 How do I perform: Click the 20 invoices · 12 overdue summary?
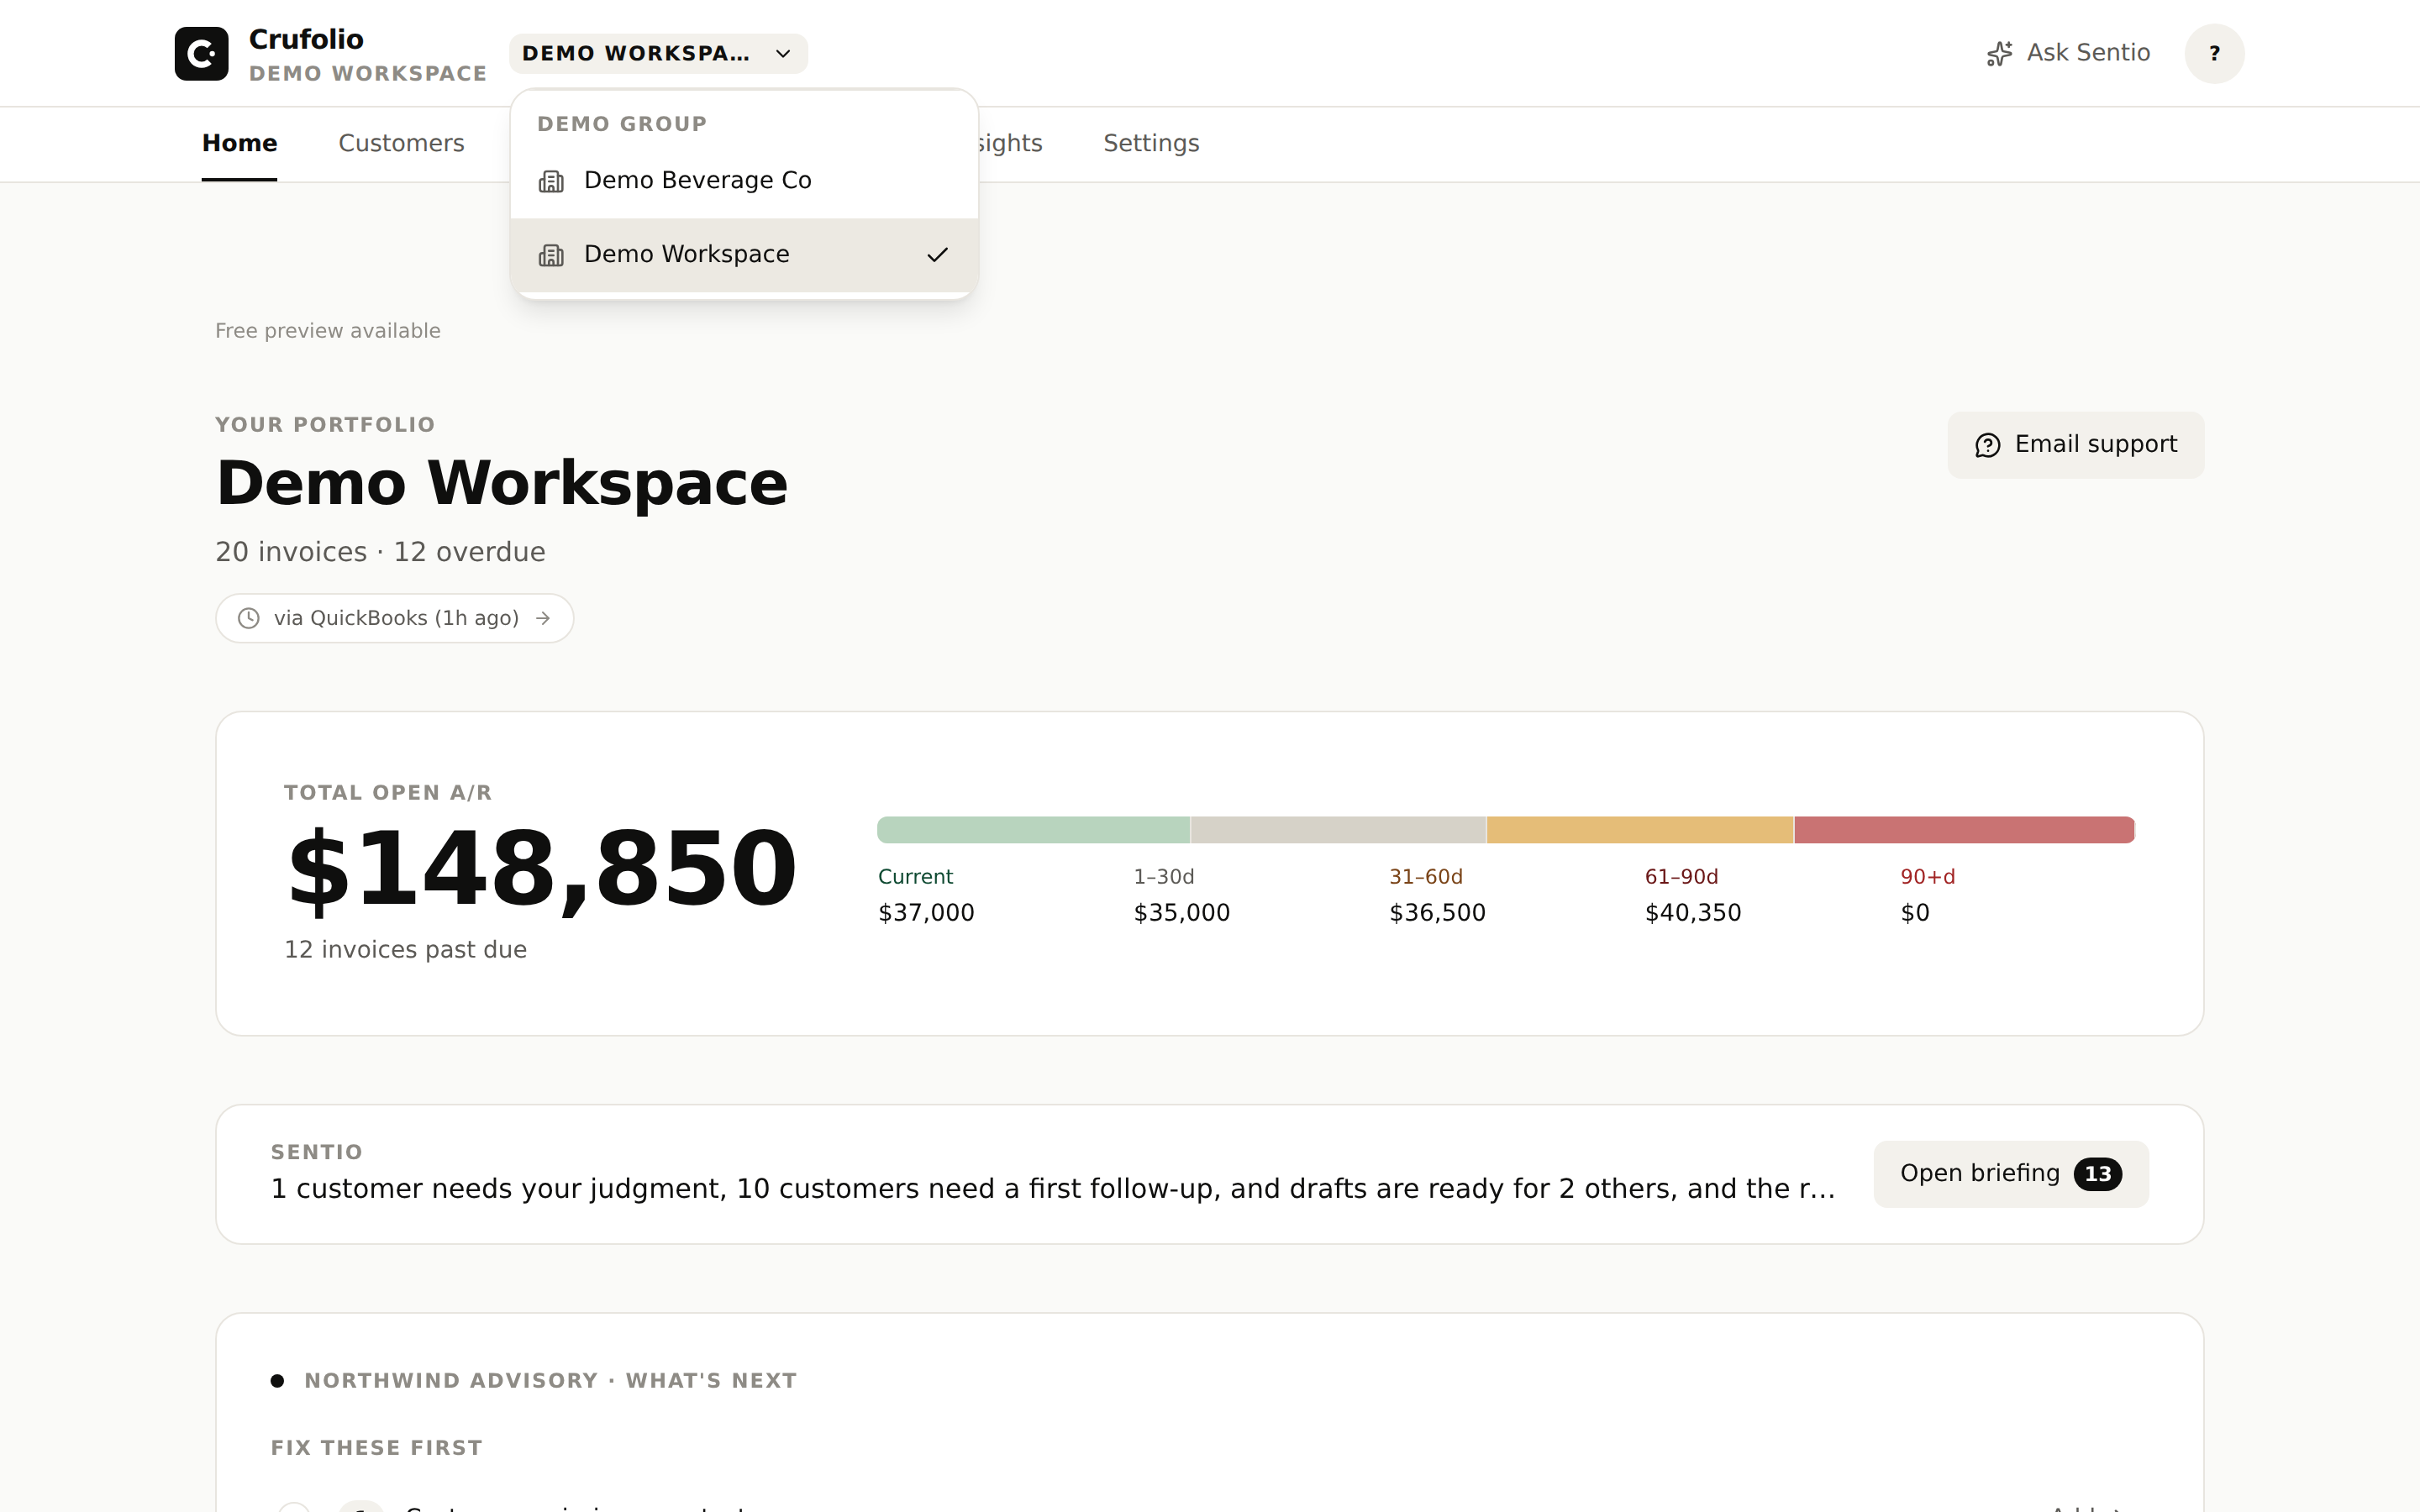[x=380, y=552]
